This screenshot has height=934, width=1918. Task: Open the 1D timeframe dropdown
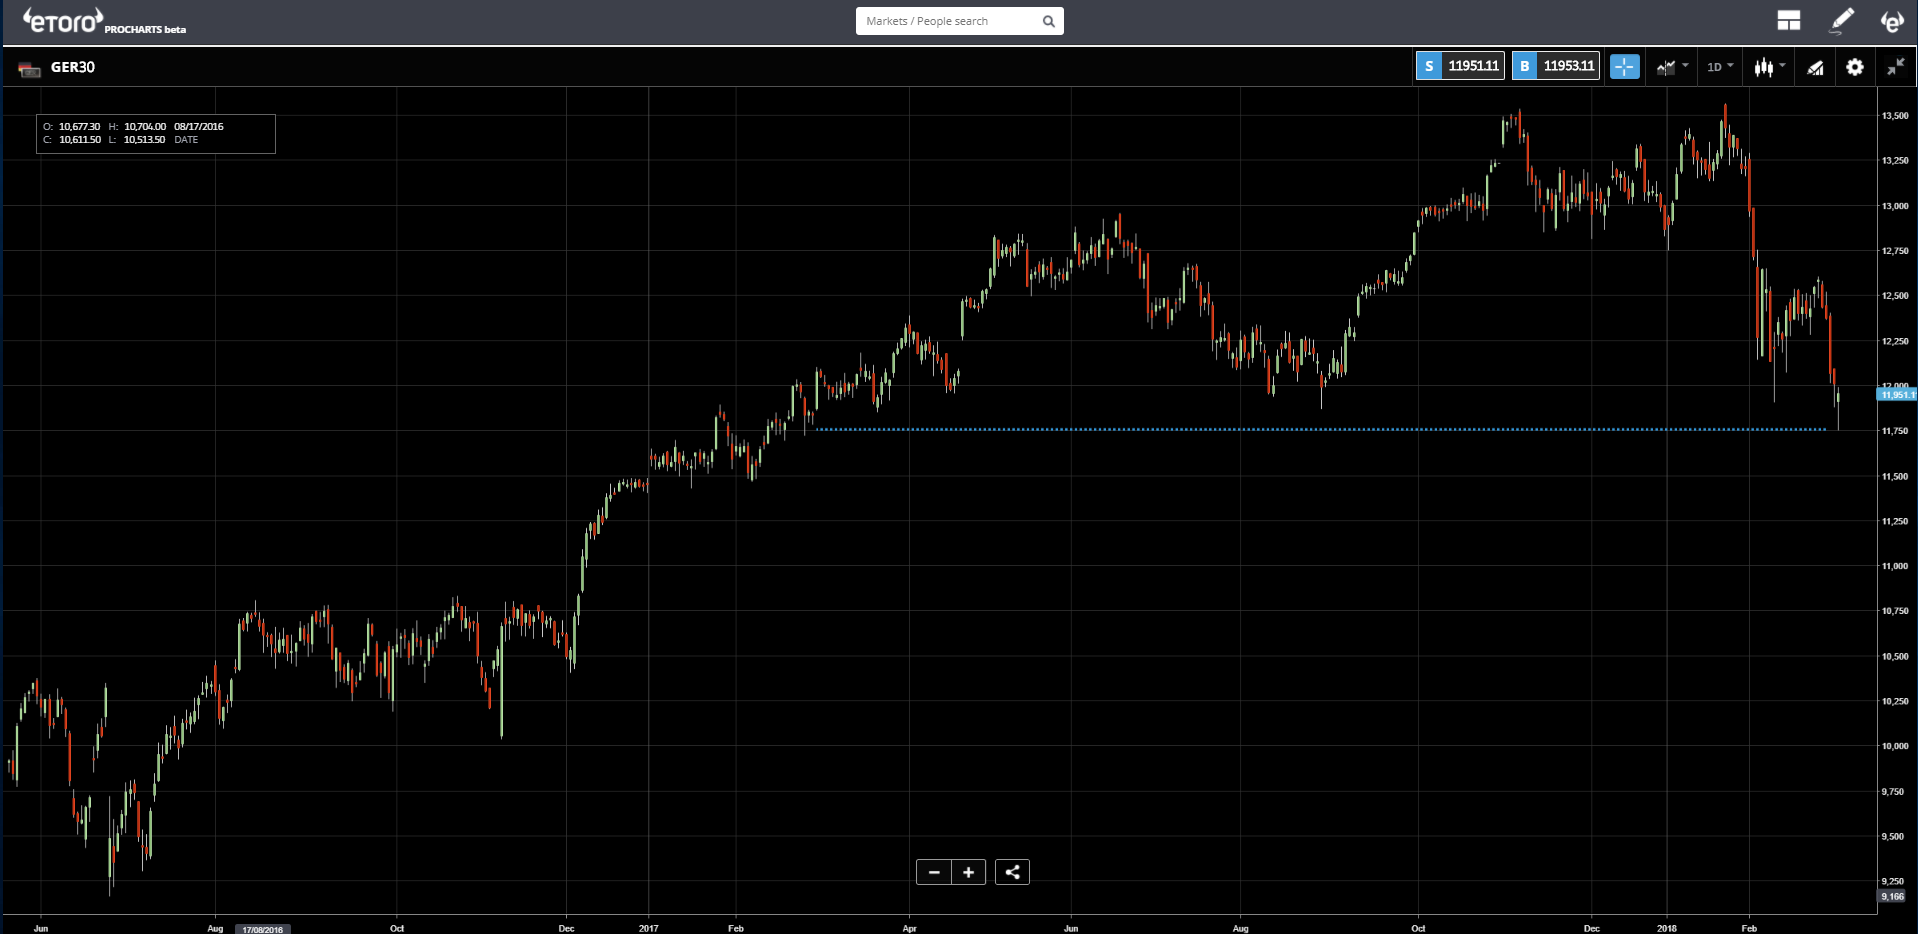pos(1720,67)
